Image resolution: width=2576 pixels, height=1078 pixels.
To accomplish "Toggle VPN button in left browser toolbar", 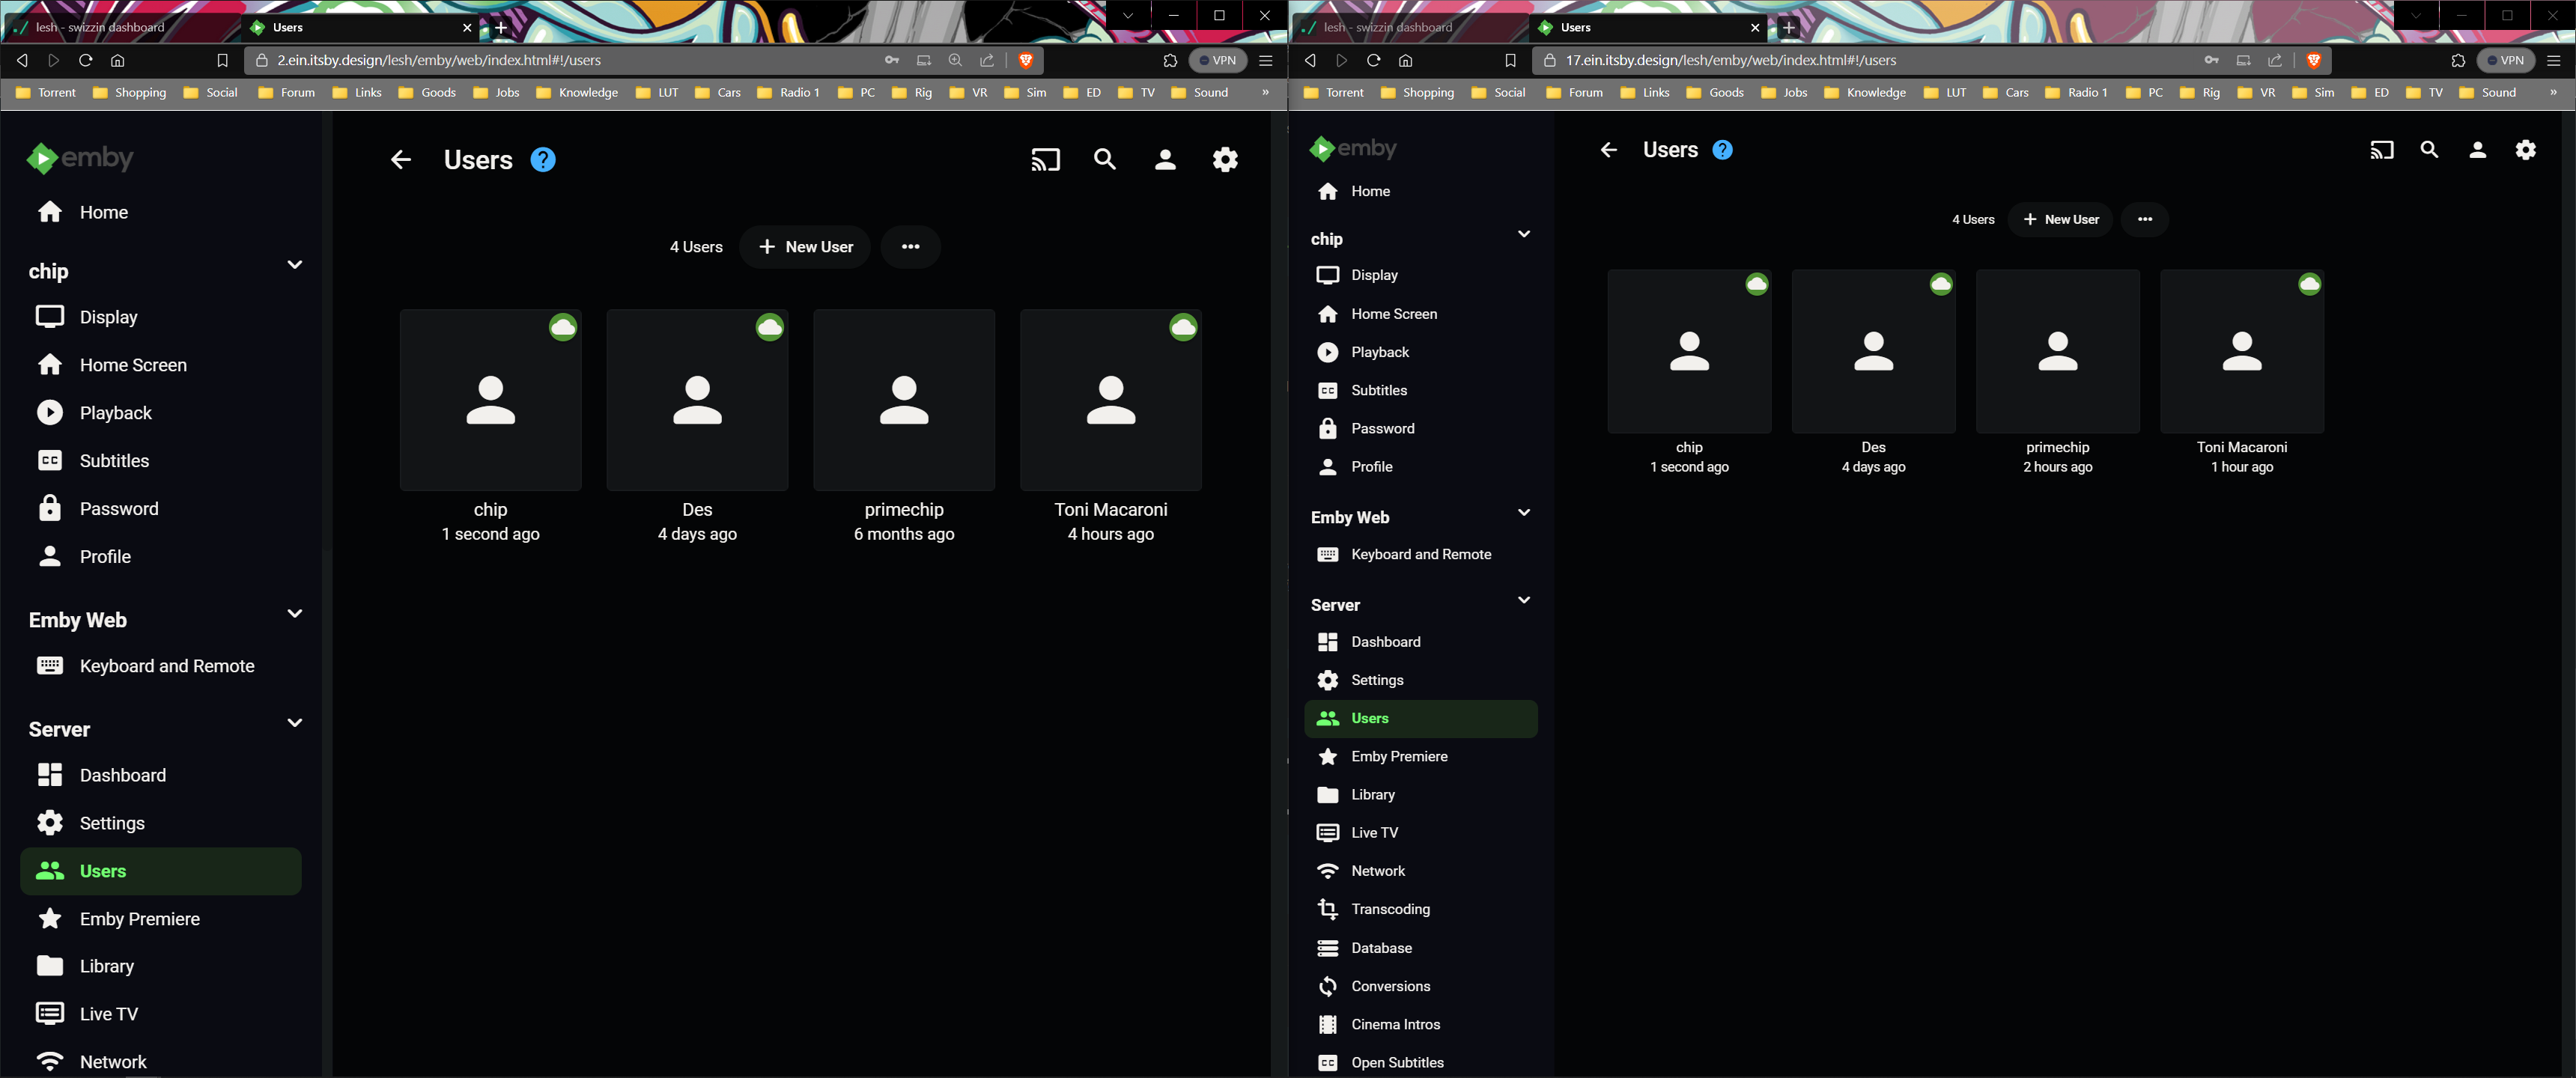I will 1218,60.
